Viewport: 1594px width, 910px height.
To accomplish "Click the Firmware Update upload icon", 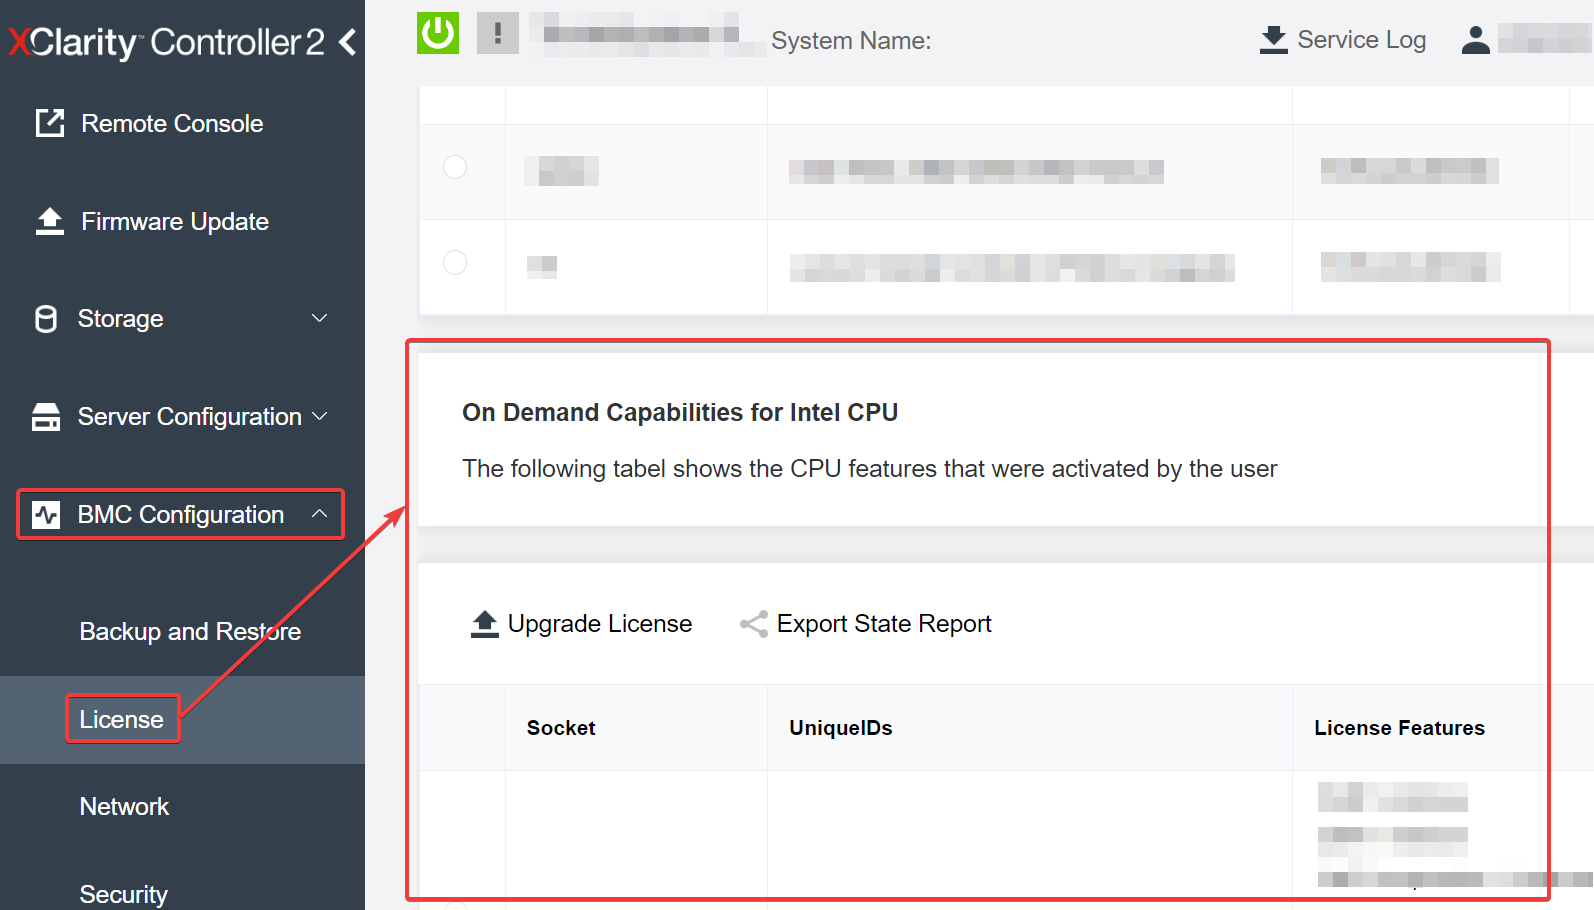I will [x=49, y=221].
